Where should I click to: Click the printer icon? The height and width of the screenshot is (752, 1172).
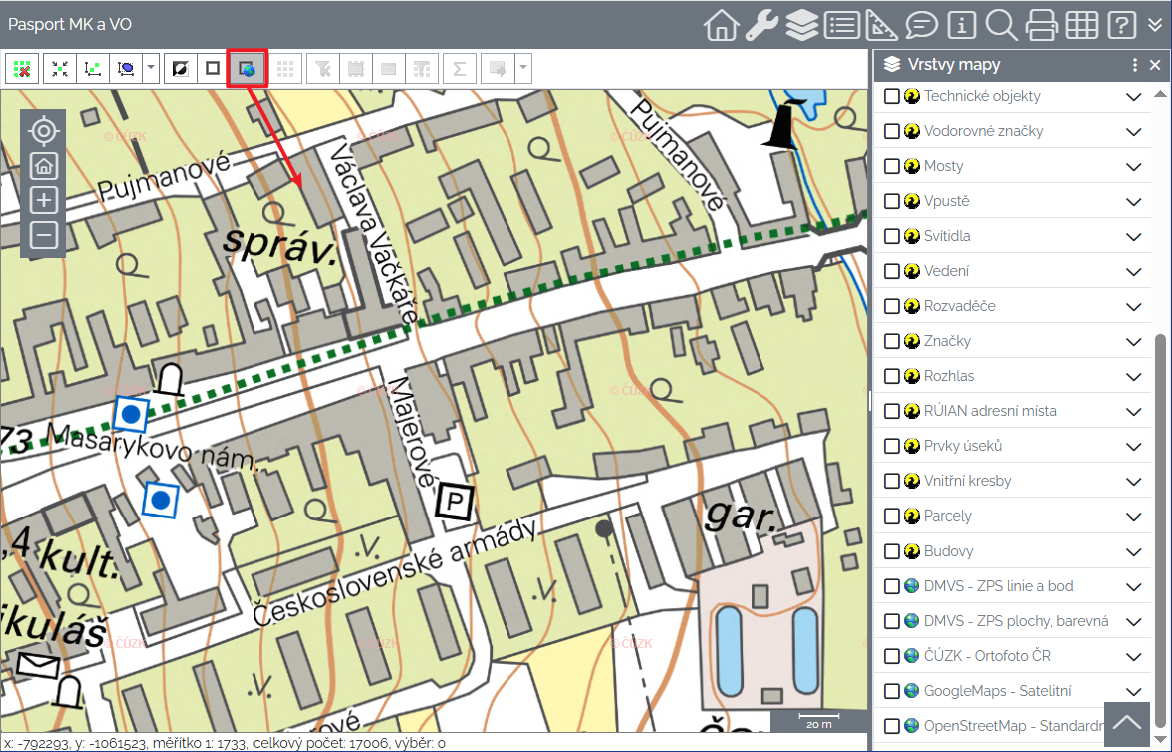[1041, 25]
